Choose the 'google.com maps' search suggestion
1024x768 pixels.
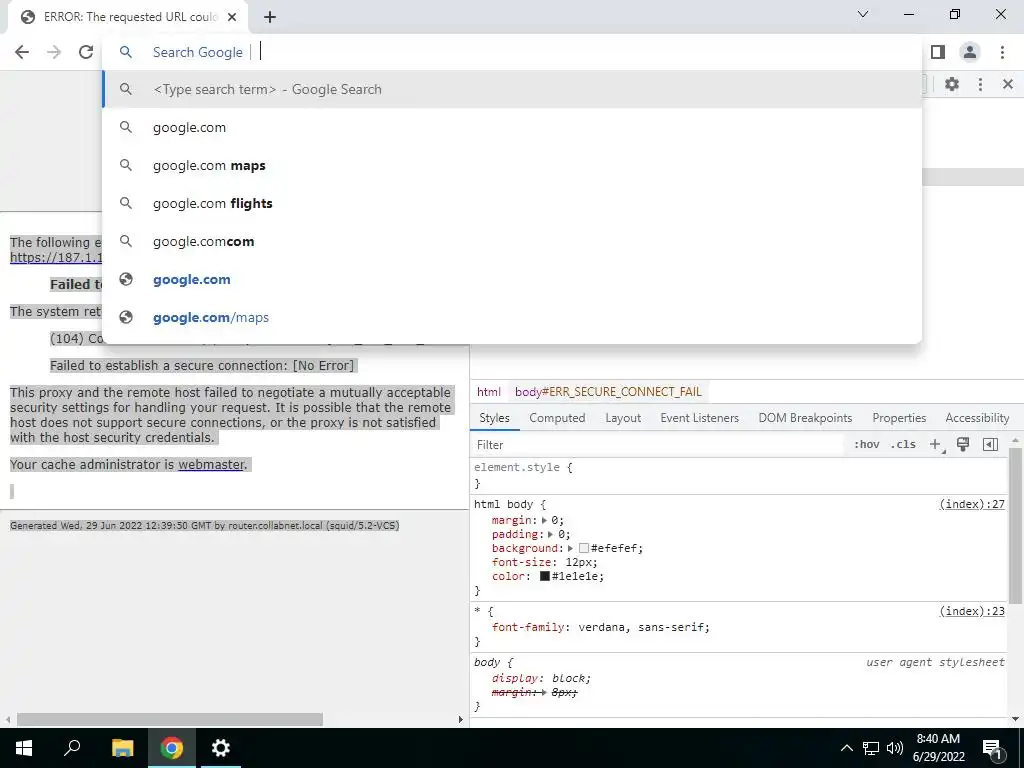pos(512,166)
